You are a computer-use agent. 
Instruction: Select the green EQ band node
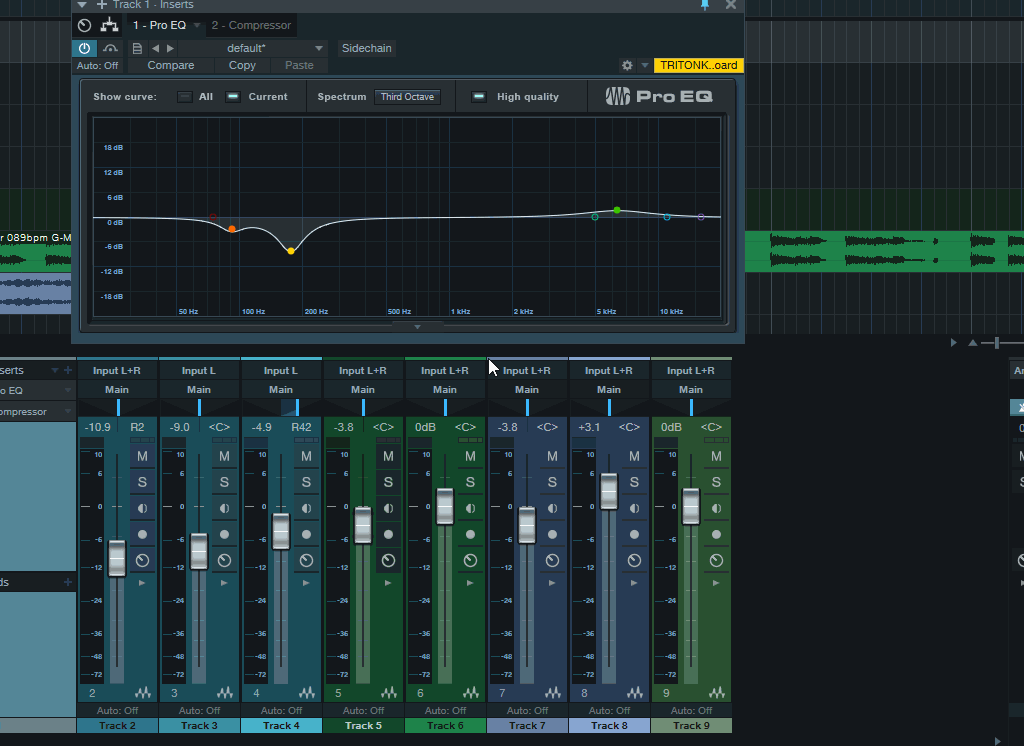coord(617,210)
